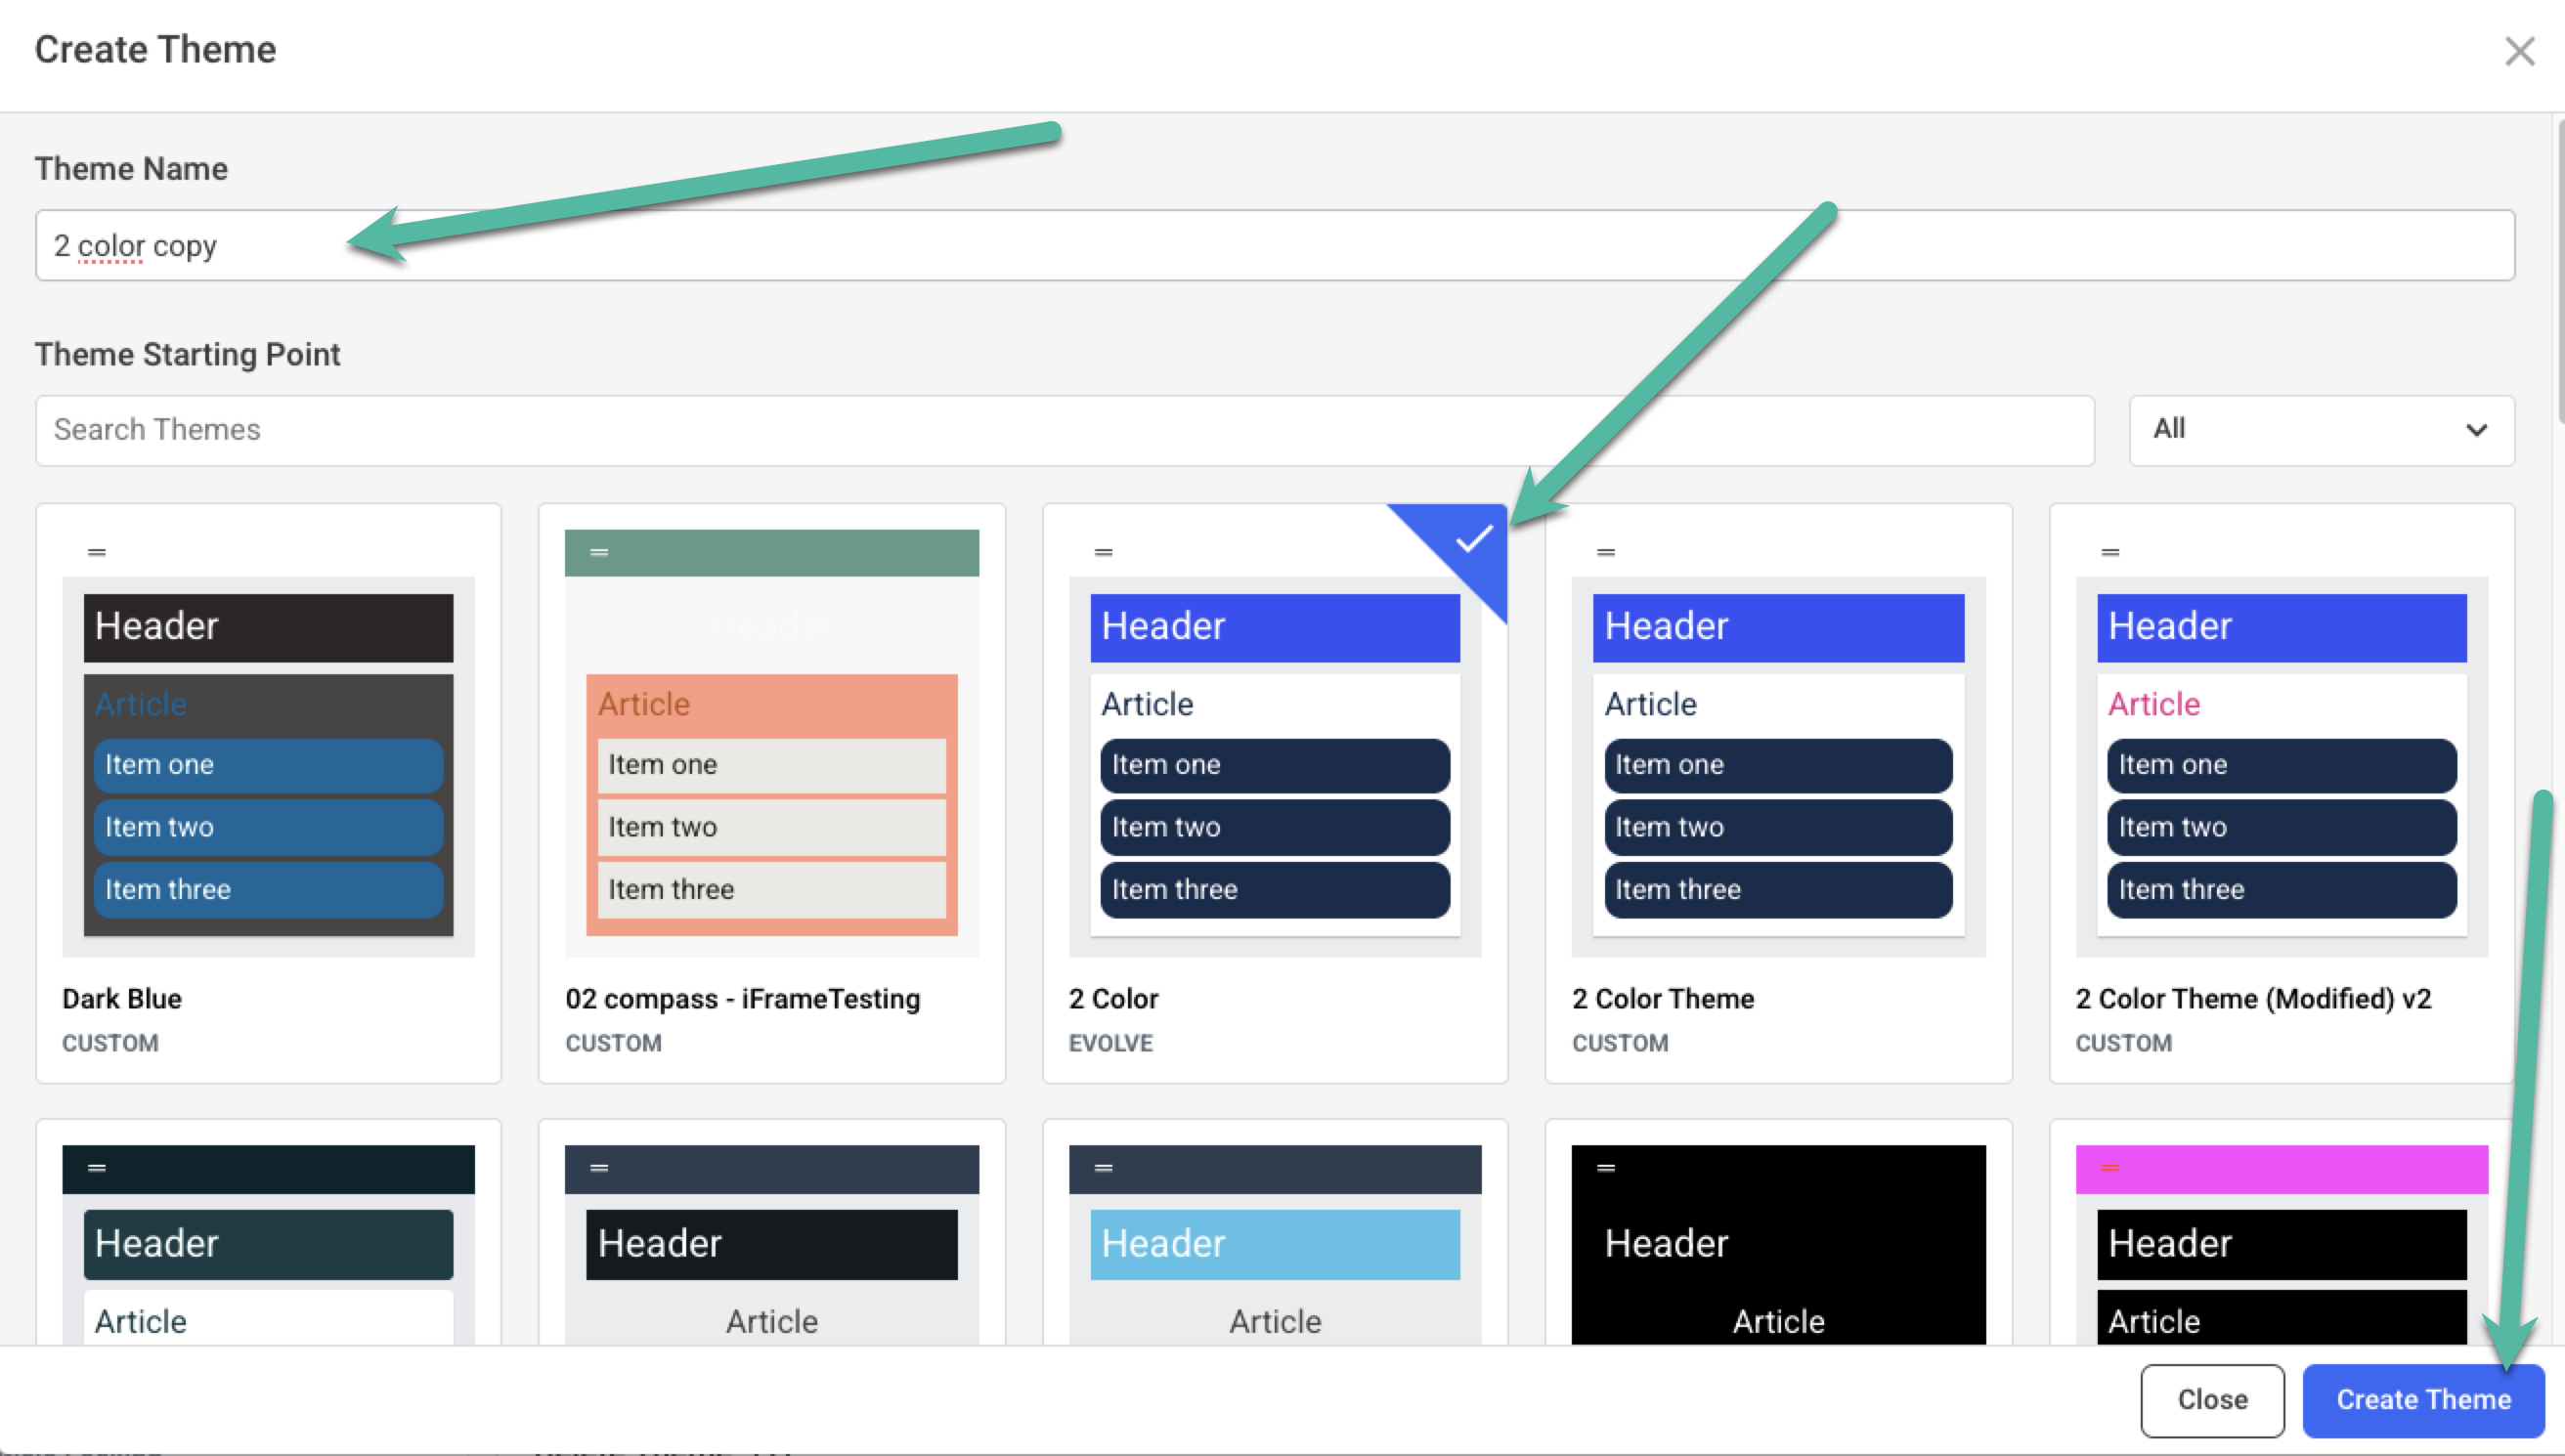Pick the 2 Color Theme (Modified) v2 card
This screenshot has width=2565, height=1456.
(x=2281, y=792)
